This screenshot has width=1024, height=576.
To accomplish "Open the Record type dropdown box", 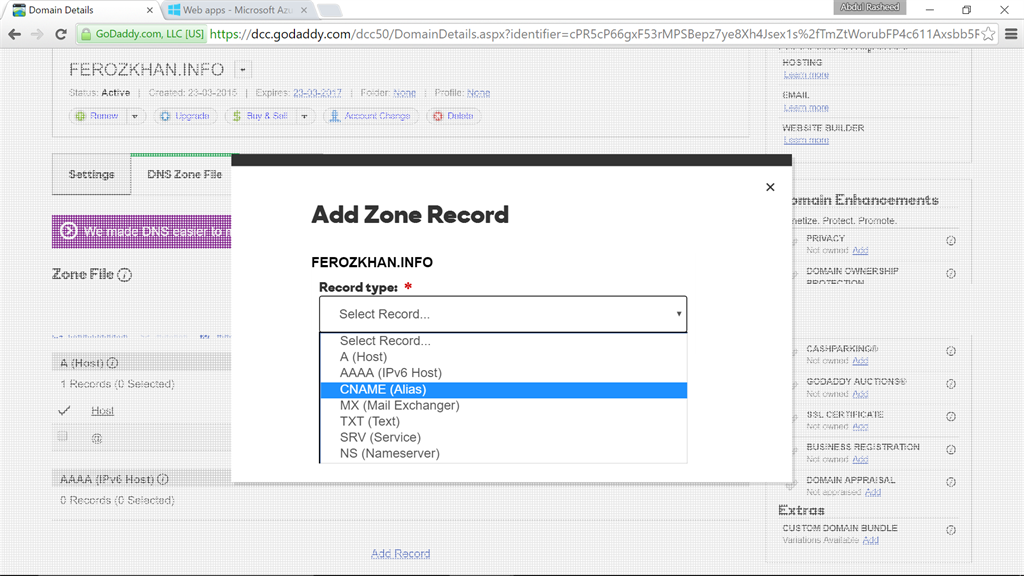I will [x=503, y=314].
